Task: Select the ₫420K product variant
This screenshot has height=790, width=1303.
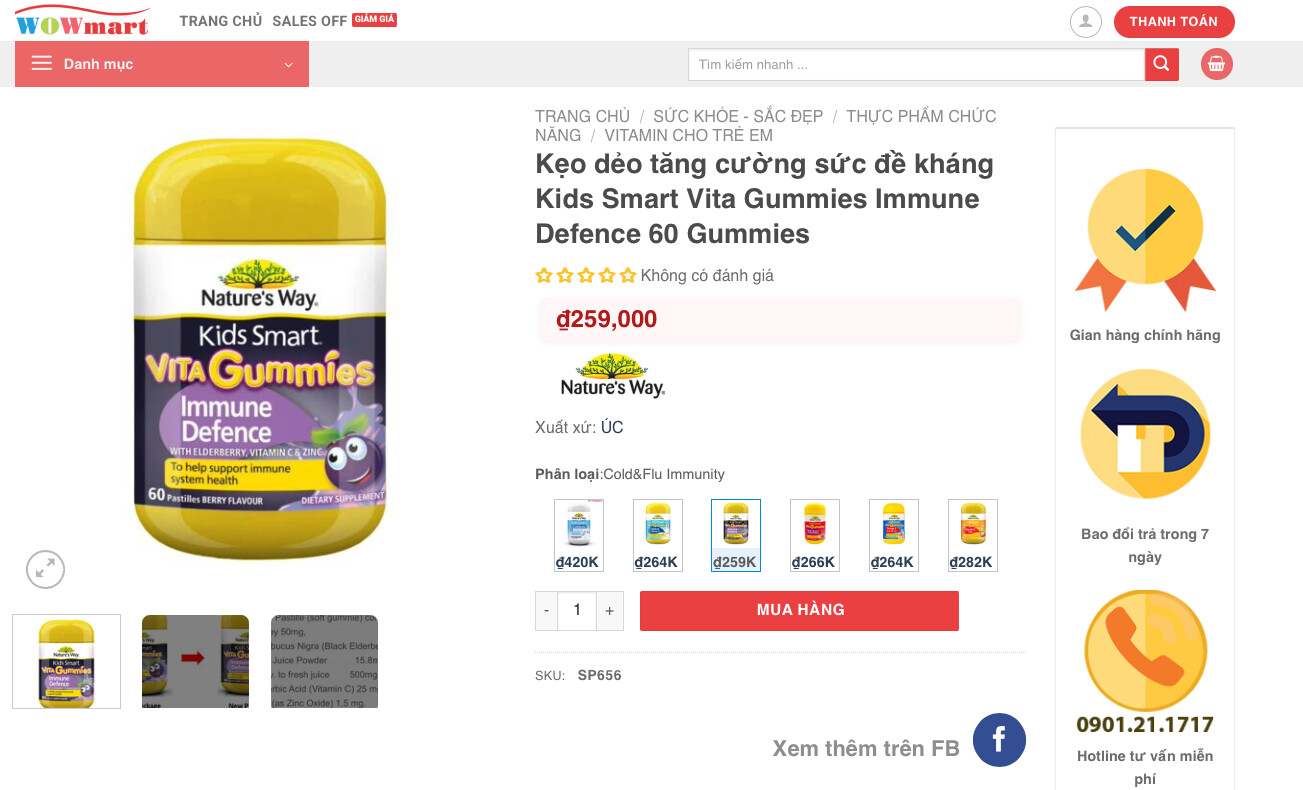Action: pos(579,536)
